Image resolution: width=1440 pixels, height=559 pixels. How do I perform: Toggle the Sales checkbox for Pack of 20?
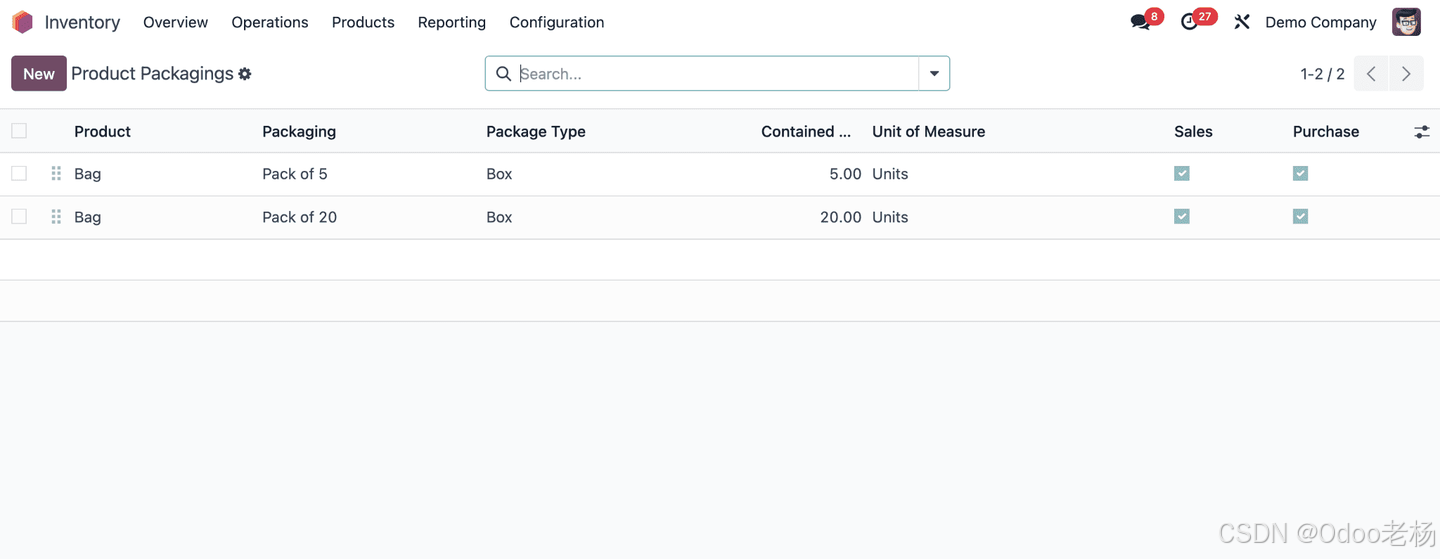1182,217
